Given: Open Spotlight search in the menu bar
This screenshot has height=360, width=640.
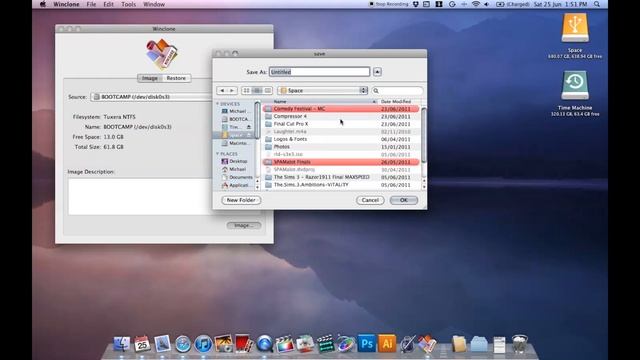Looking at the screenshot, I should pos(597,4).
